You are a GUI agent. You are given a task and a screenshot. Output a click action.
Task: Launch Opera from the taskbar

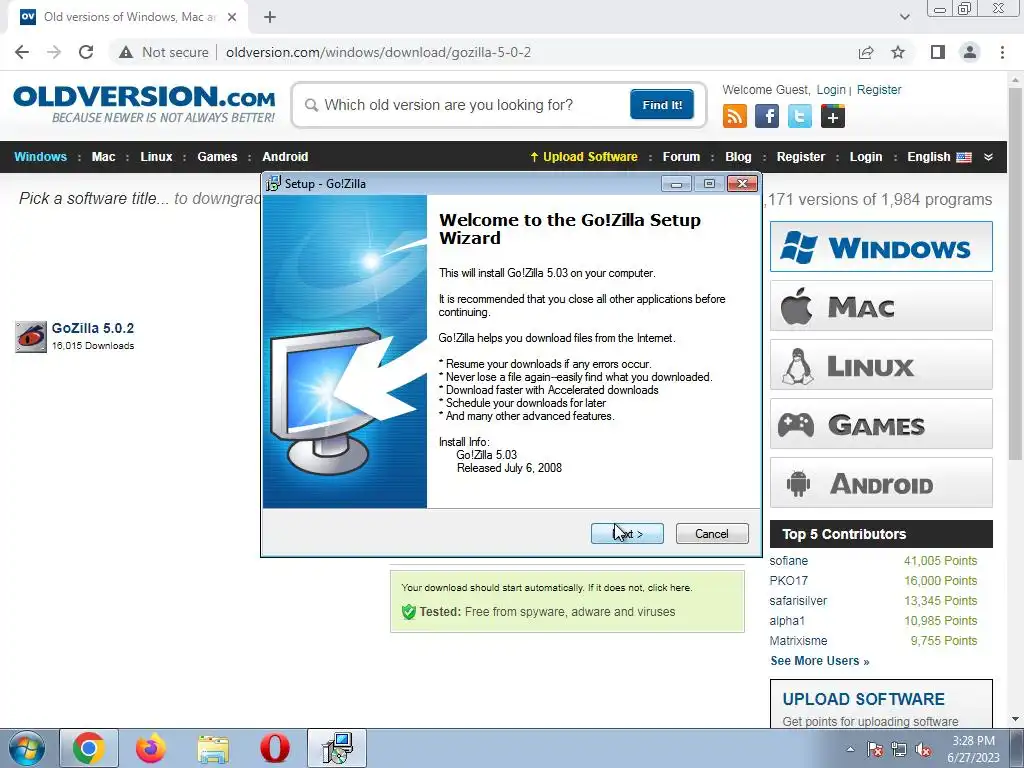[x=275, y=748]
